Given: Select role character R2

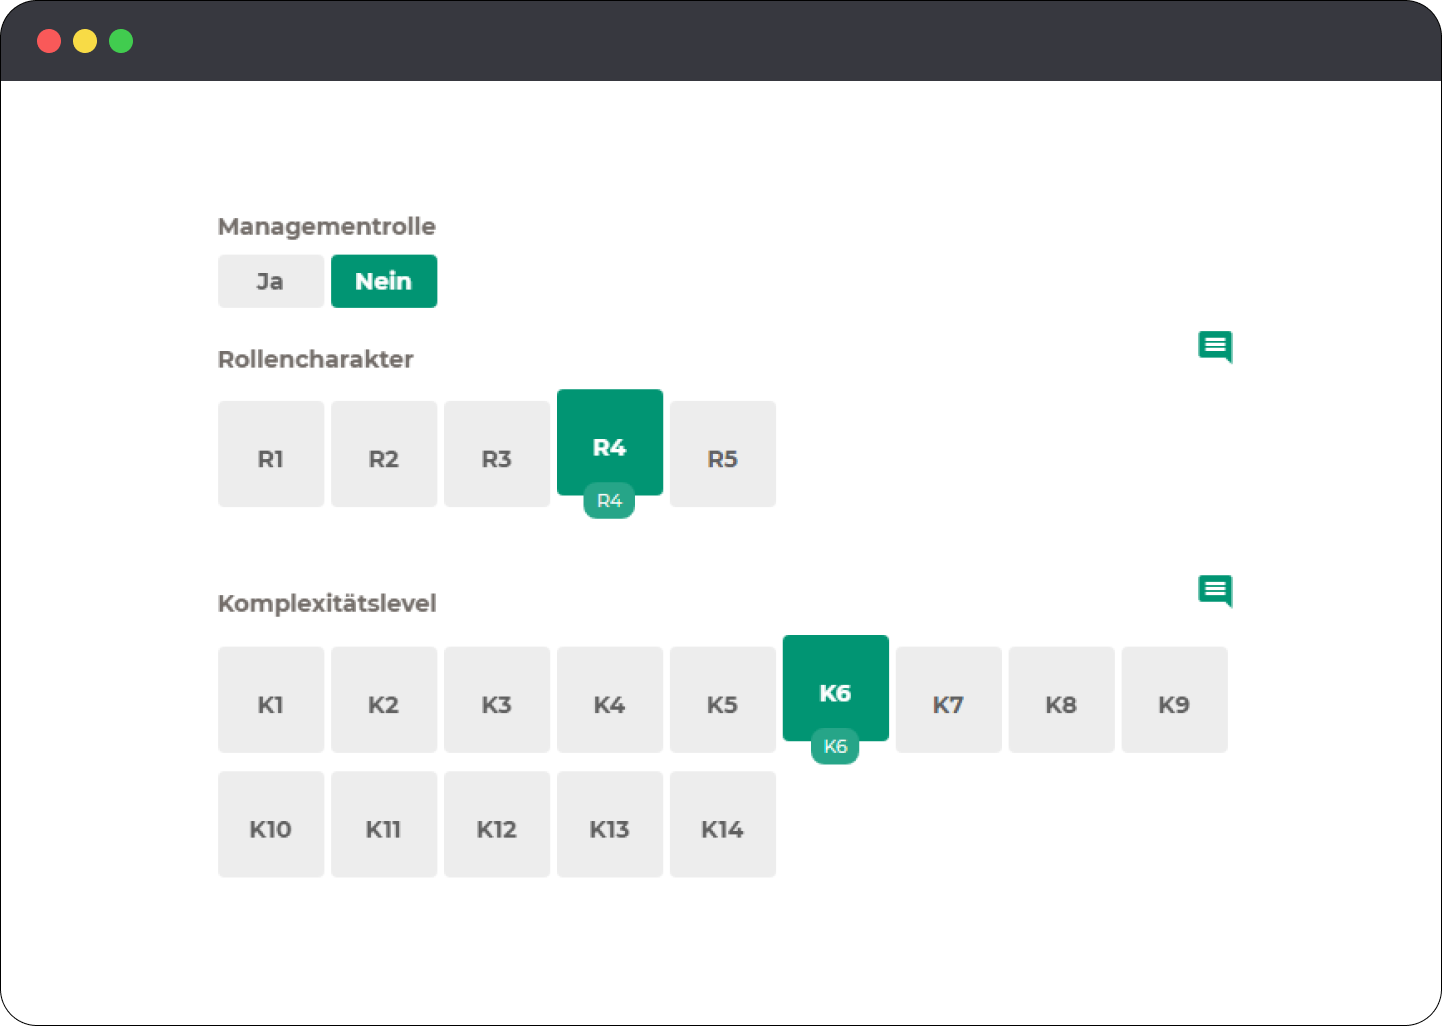Looking at the screenshot, I should [384, 454].
